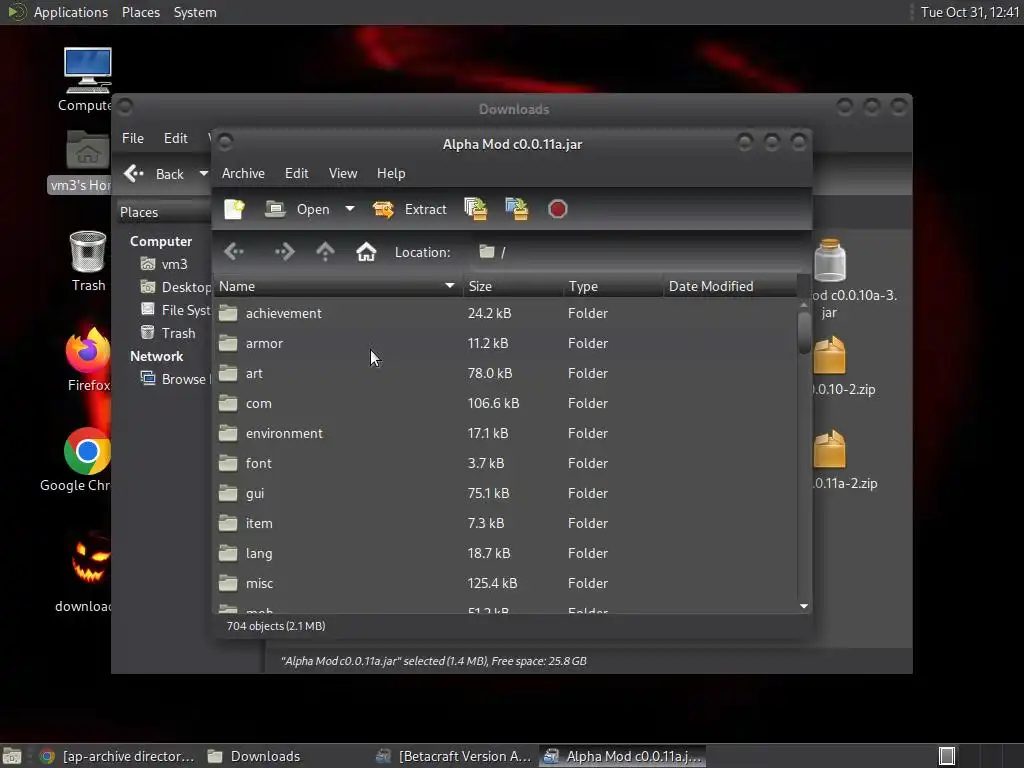This screenshot has width=1024, height=768.
Task: Open the Places panel menu
Action: (x=140, y=12)
